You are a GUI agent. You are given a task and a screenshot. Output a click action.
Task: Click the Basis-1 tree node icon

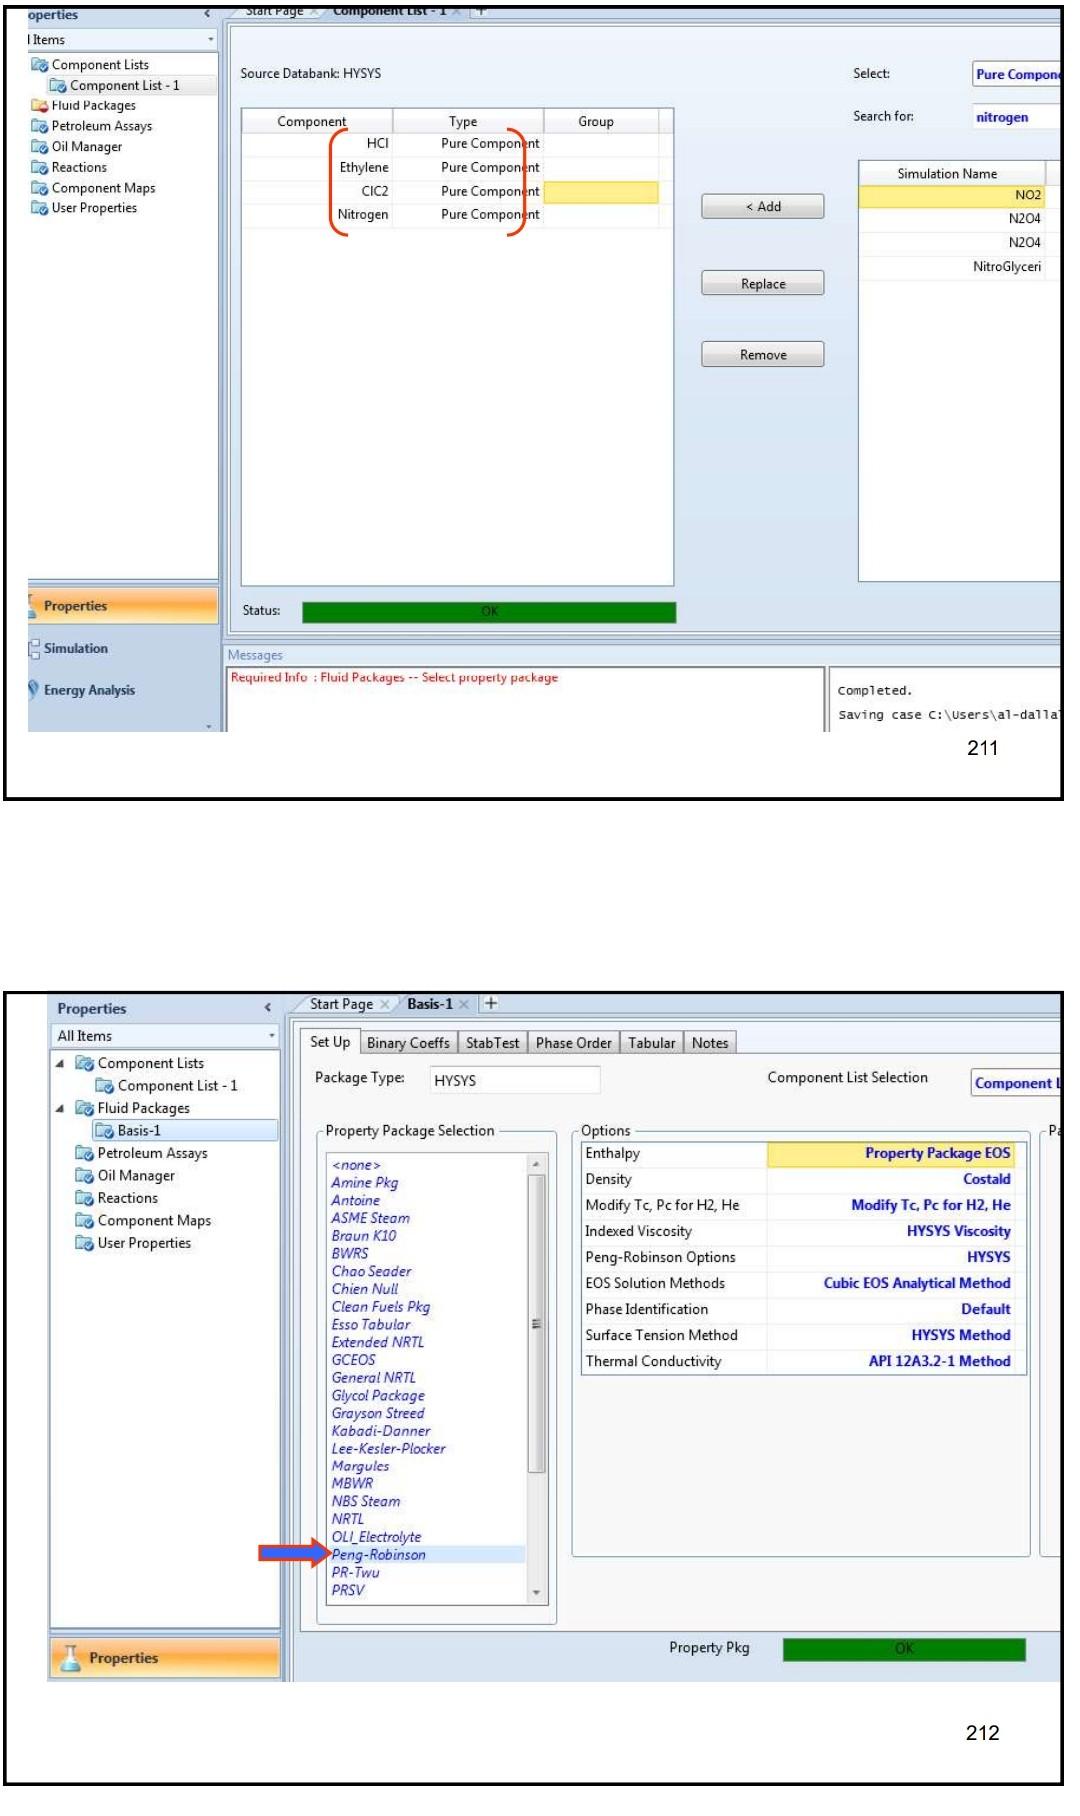pyautogui.click(x=104, y=1131)
